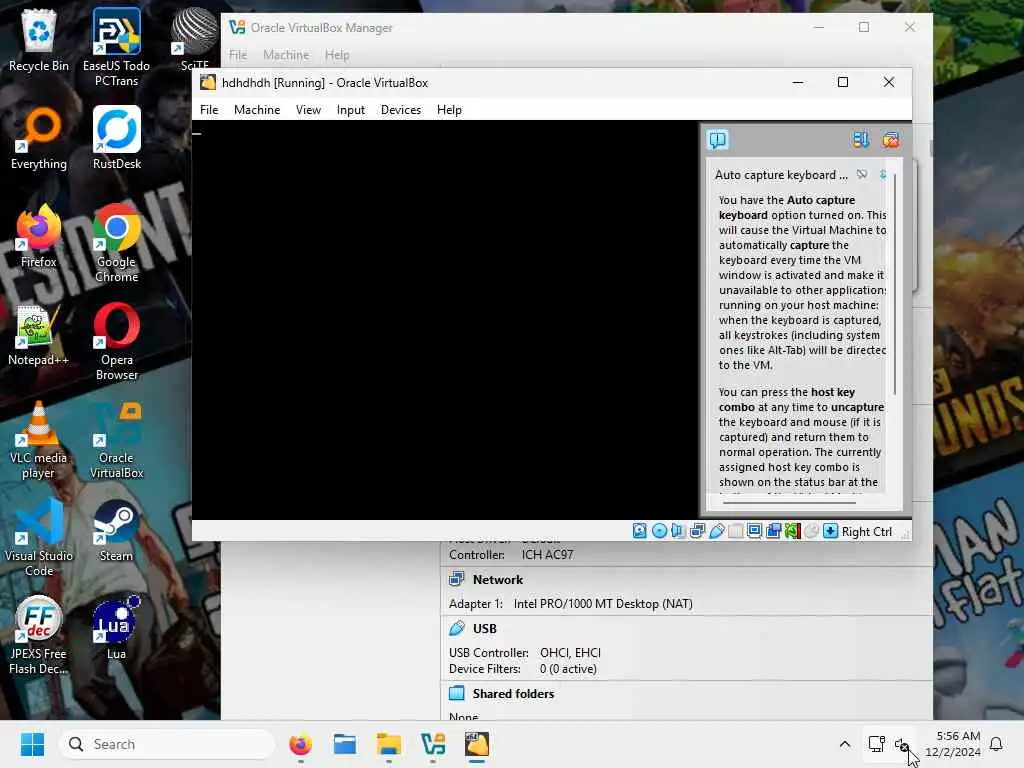Click the notification order toggle icon

pos(861,140)
